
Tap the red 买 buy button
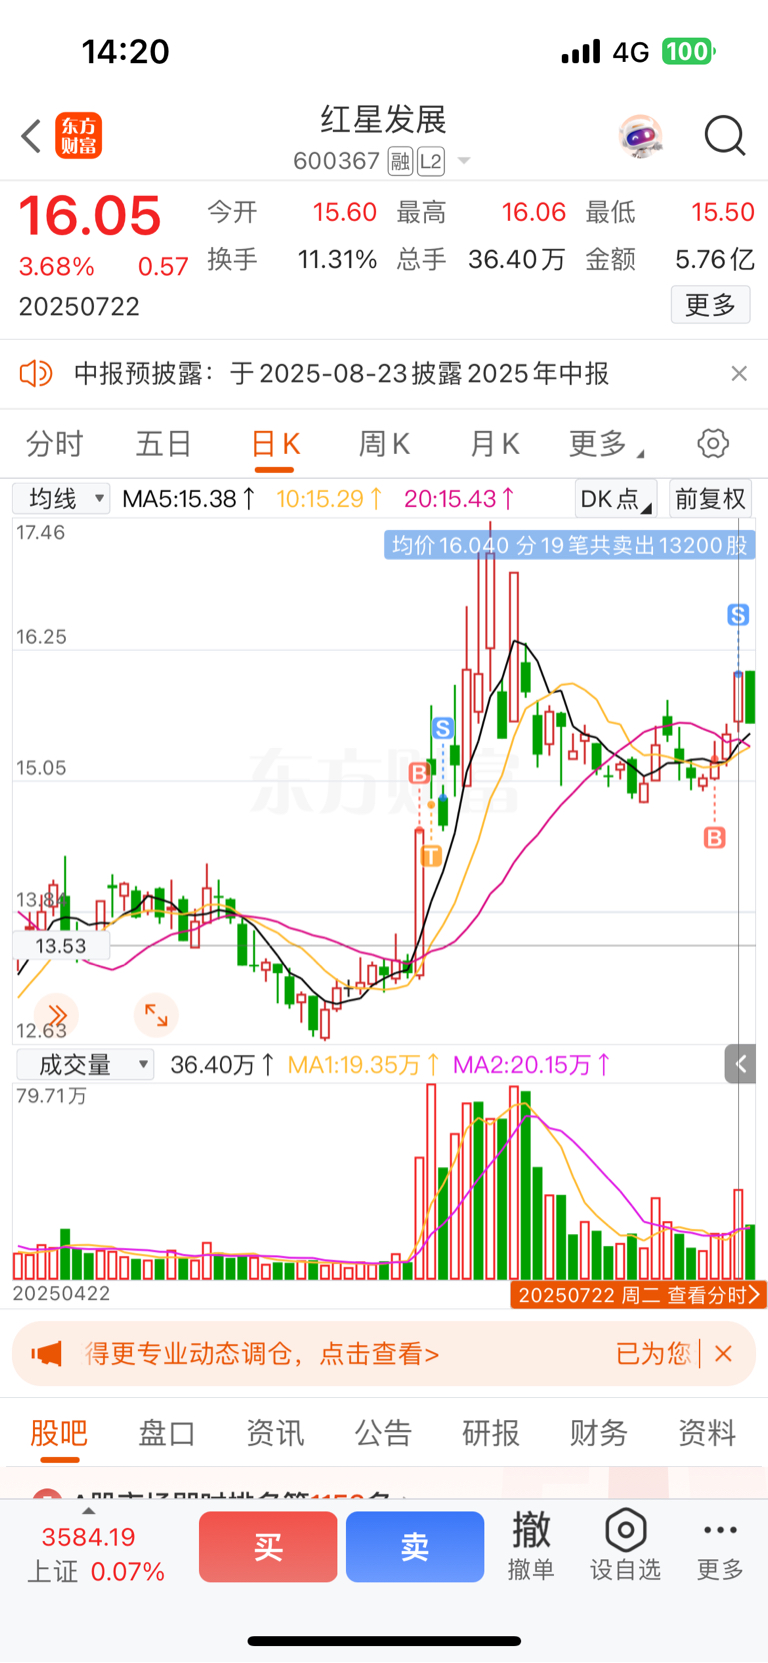(268, 1547)
